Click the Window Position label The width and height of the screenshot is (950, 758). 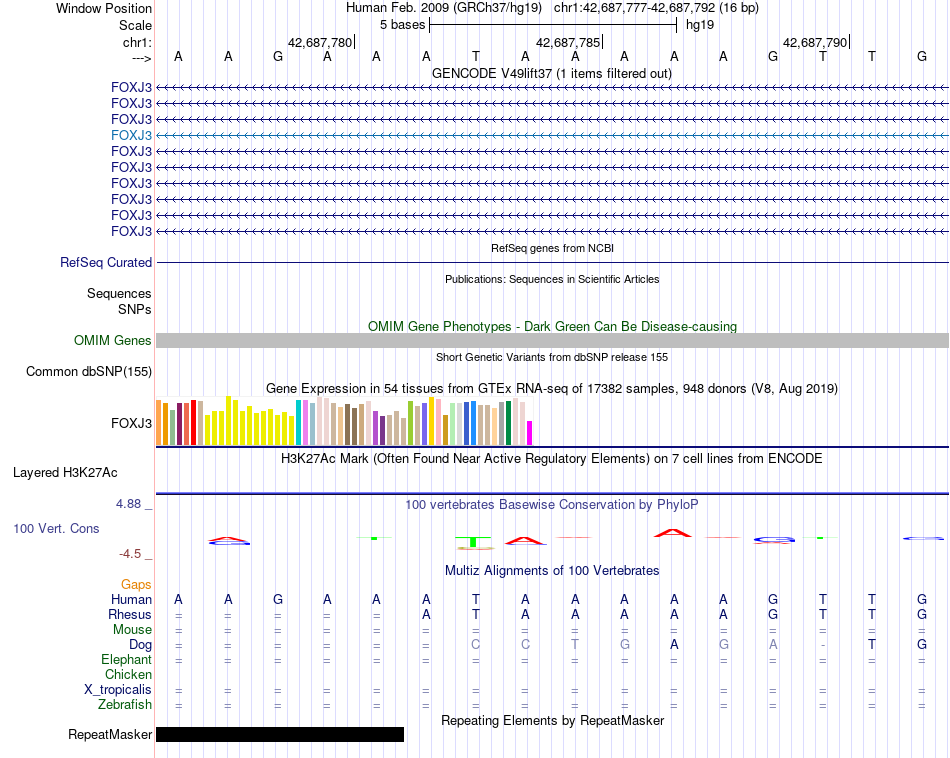pos(104,8)
